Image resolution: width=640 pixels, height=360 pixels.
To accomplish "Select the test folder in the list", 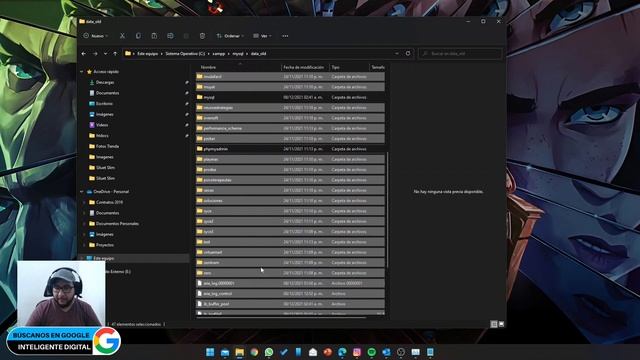I will click(x=290, y=242).
